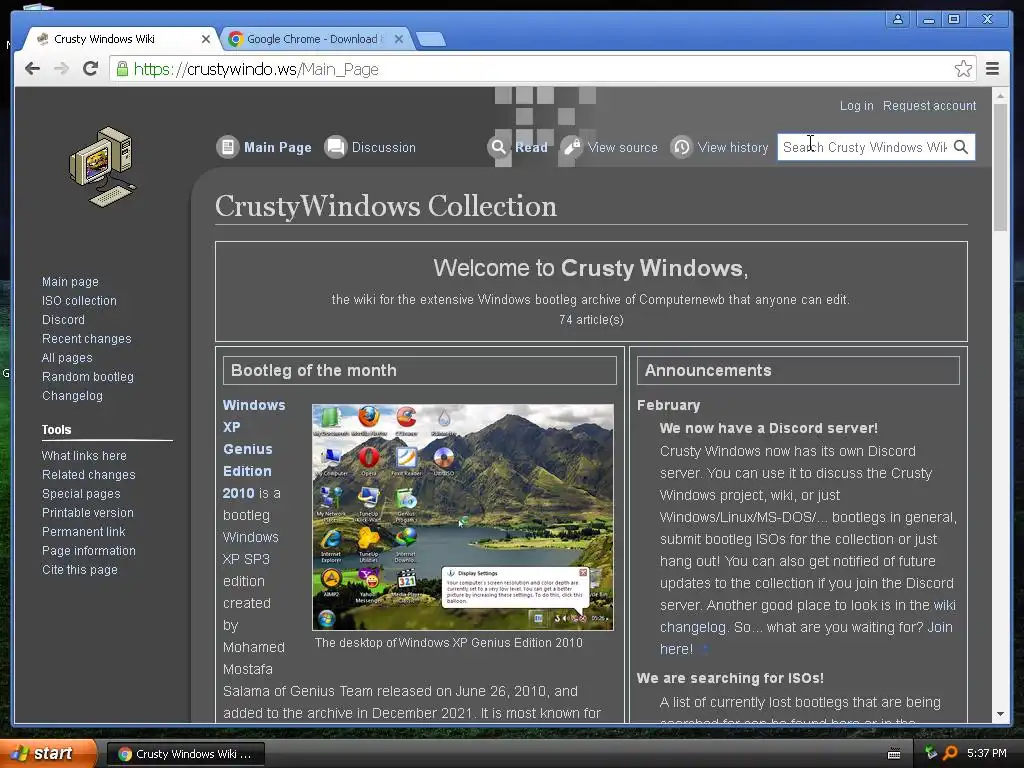Click the Log in link

[856, 106]
